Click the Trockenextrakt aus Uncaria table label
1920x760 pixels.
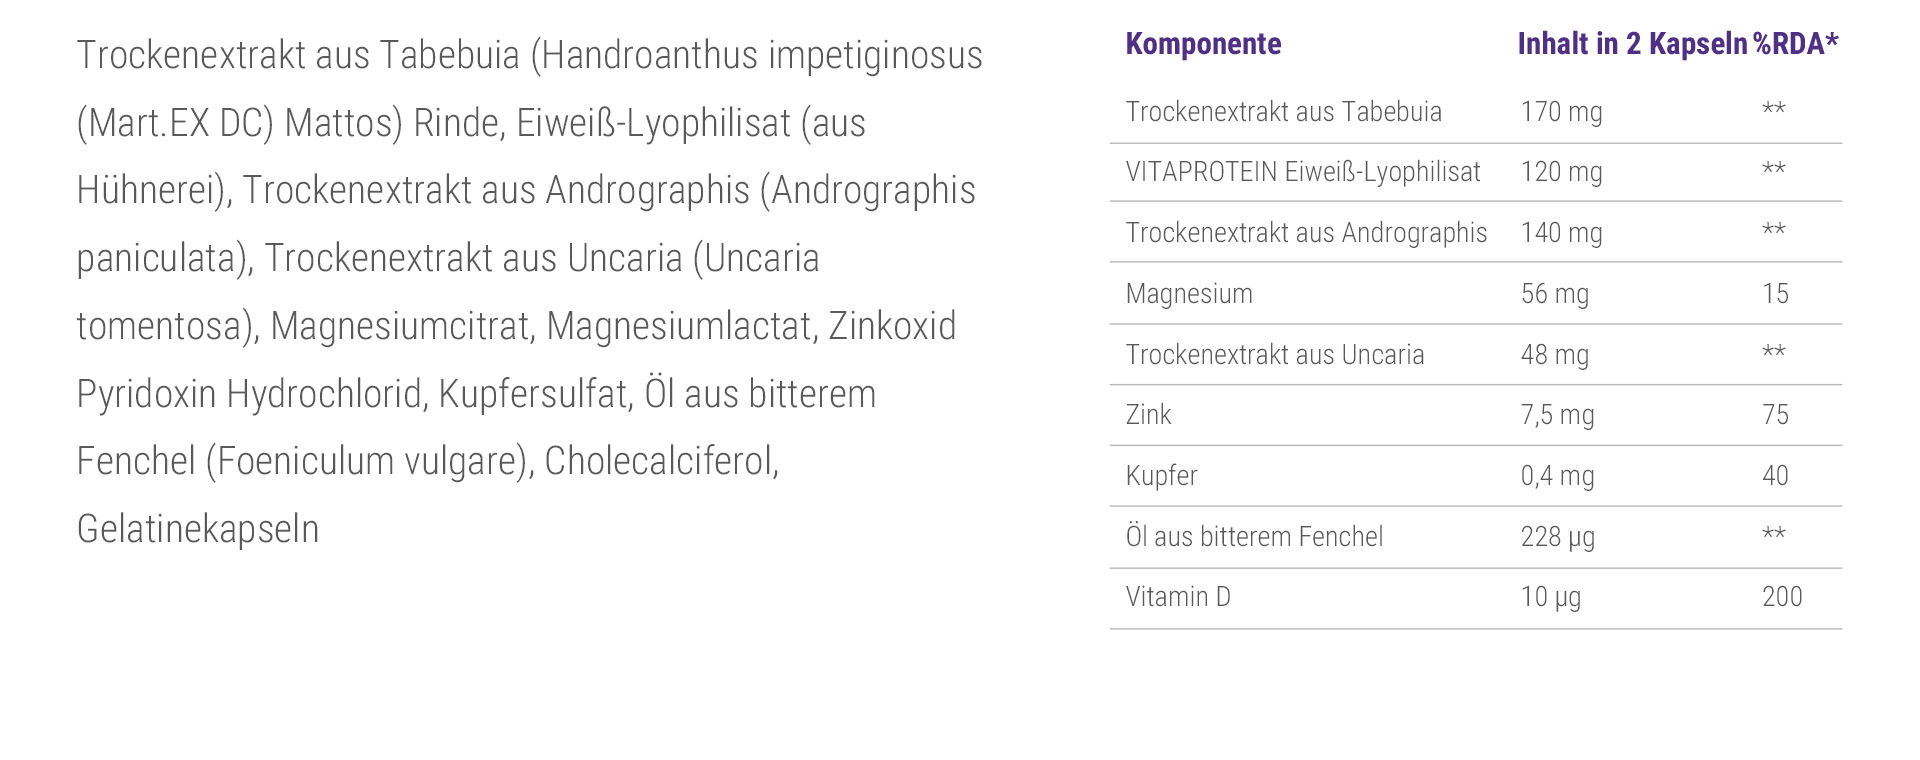tap(1274, 355)
